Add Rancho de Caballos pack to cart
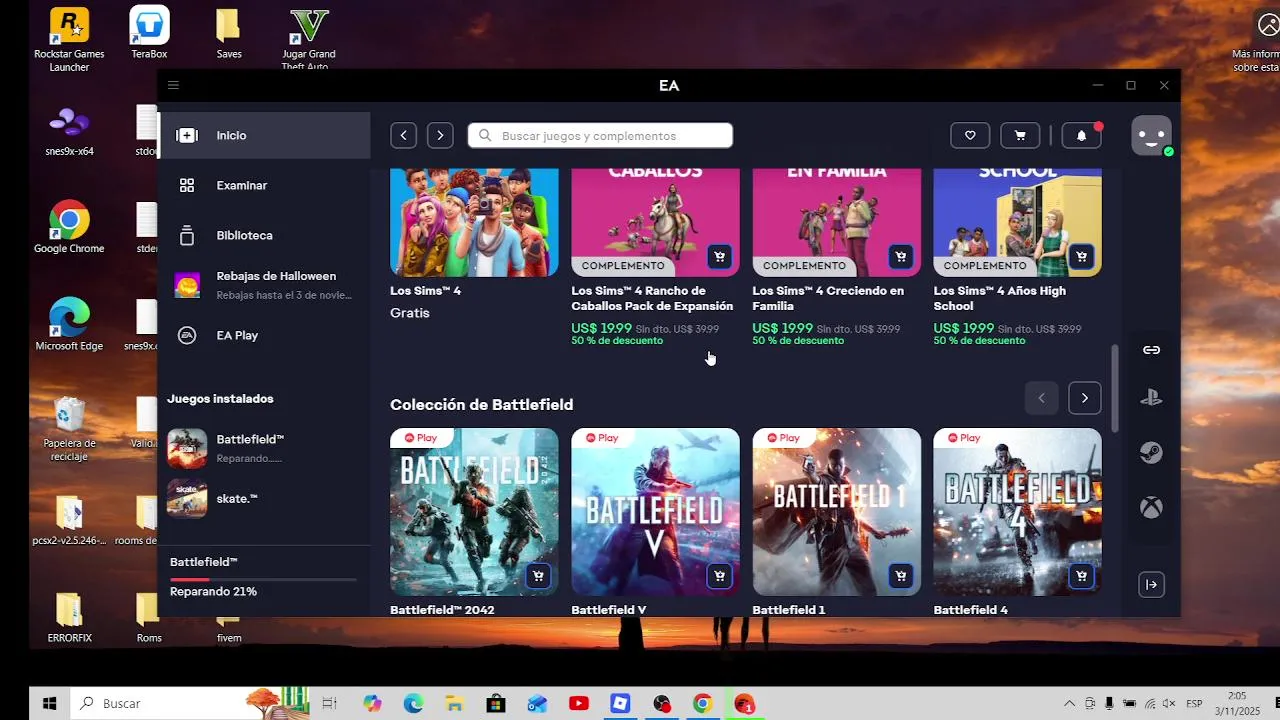The image size is (1280, 720). pos(719,257)
